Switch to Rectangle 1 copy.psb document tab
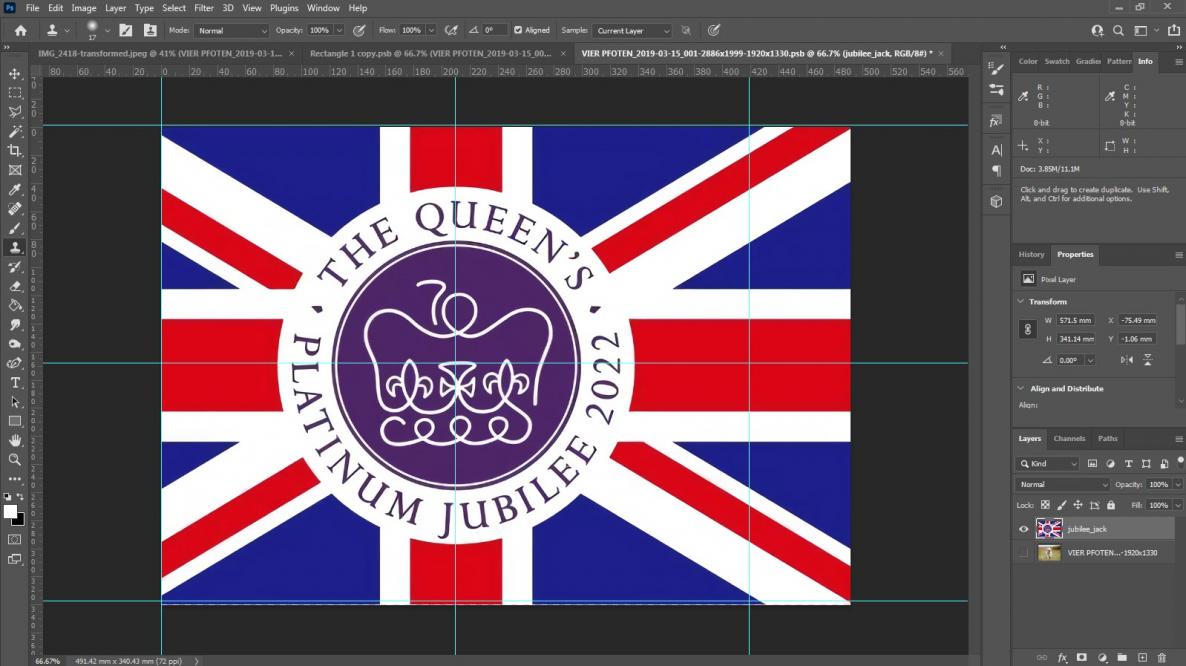The height and width of the screenshot is (666, 1186). point(430,54)
